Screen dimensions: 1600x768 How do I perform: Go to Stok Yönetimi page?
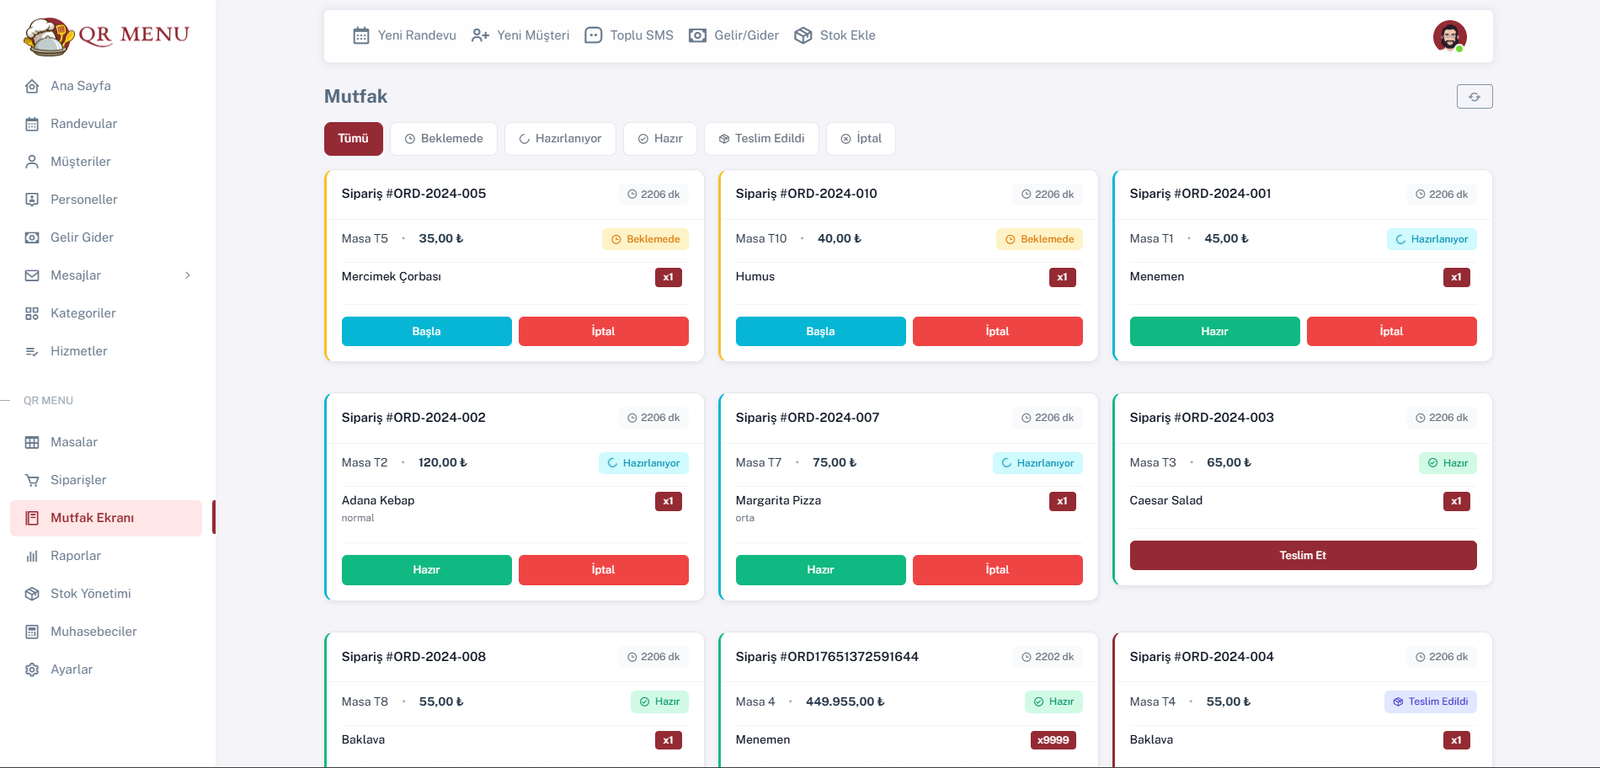[90, 594]
